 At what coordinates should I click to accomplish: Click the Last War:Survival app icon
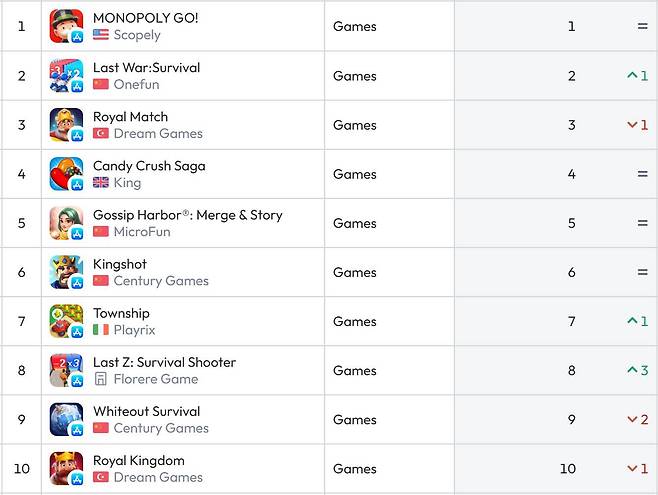tap(66, 76)
